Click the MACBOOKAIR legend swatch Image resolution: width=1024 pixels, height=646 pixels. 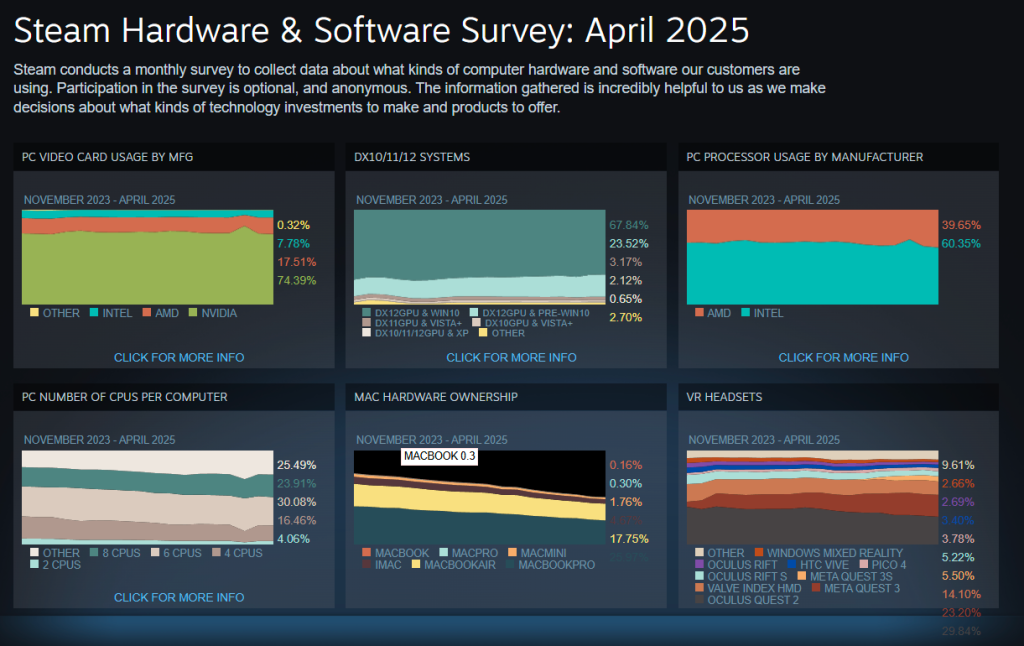click(x=415, y=564)
